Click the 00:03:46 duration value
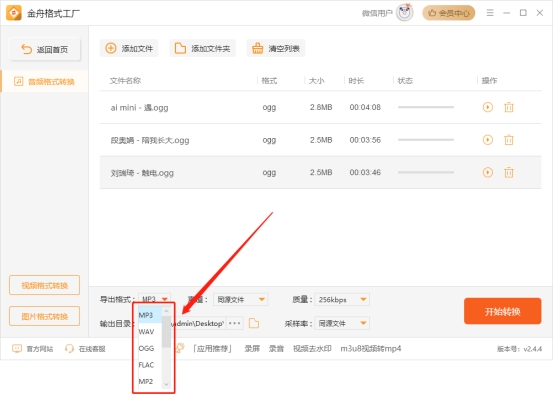This screenshot has width=554, height=395. click(365, 172)
